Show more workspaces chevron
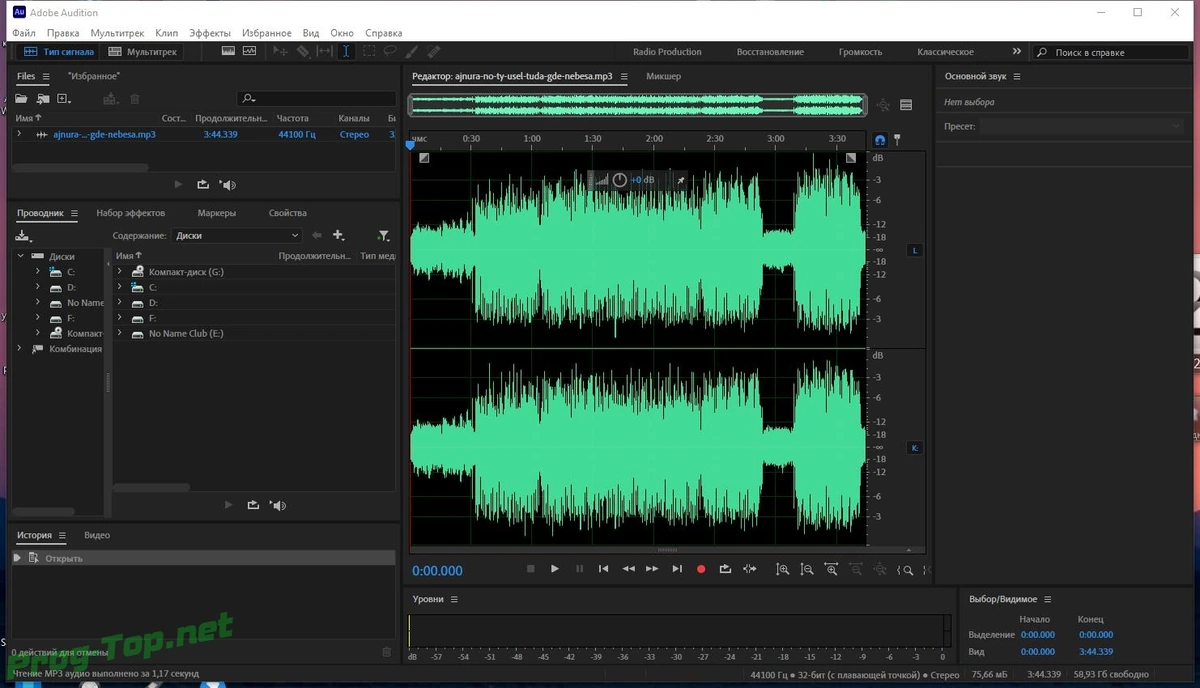This screenshot has height=688, width=1200. [x=1017, y=52]
